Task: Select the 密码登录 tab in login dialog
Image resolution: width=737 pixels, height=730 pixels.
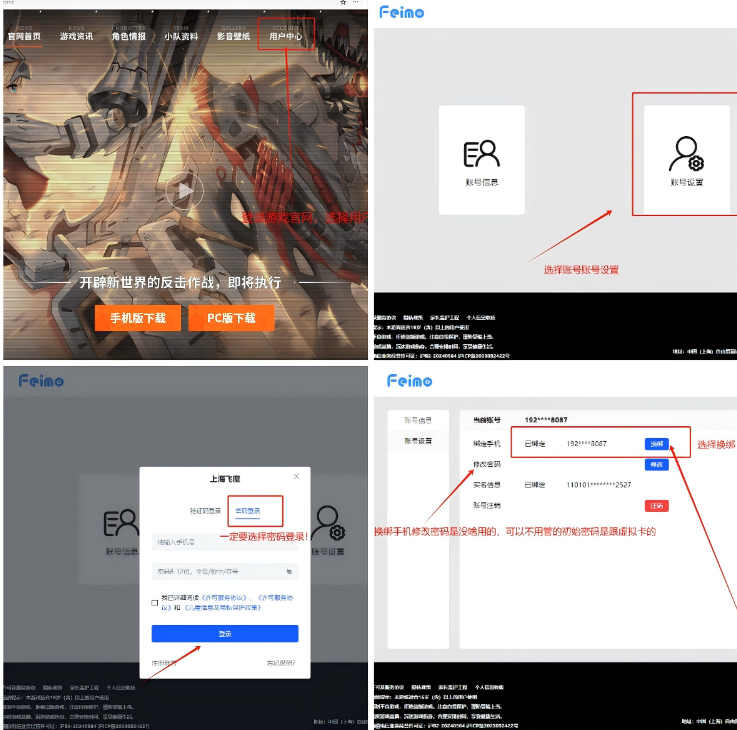Action: [248, 510]
